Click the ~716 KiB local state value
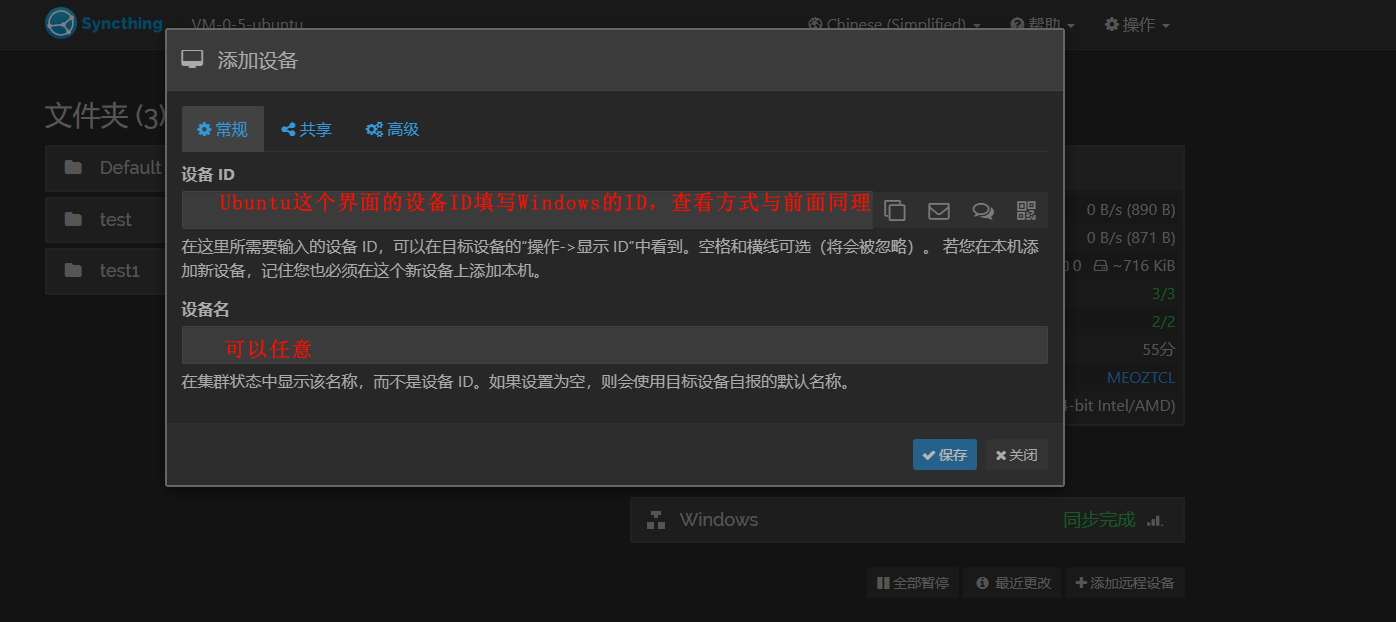Image resolution: width=1396 pixels, height=622 pixels. [1135, 266]
